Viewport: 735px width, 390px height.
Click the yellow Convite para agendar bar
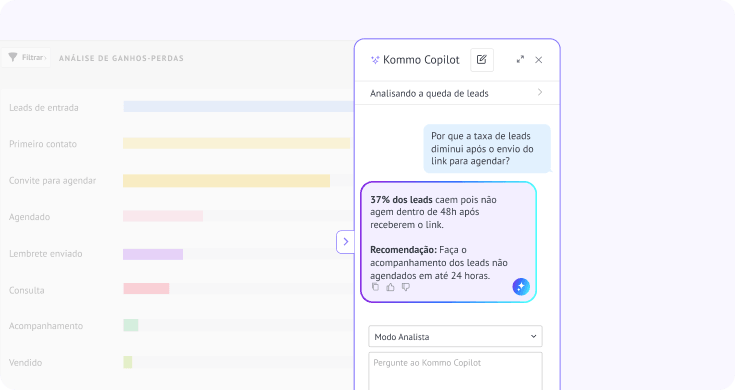(x=226, y=180)
